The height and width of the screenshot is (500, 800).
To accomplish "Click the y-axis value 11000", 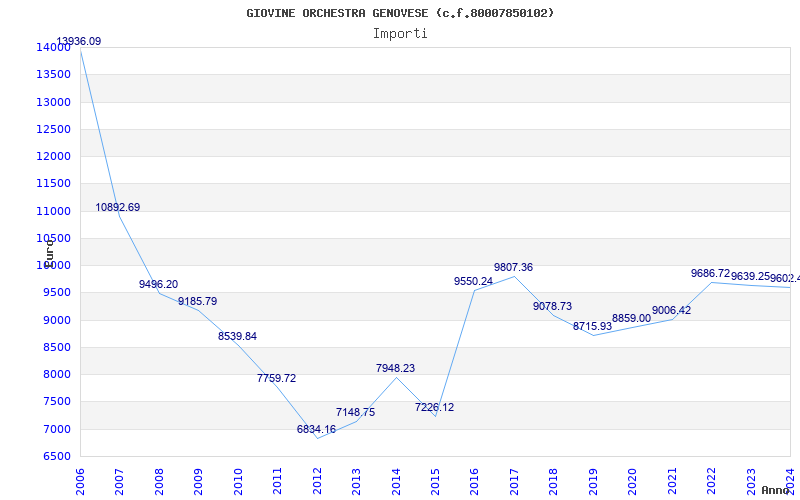I will [53, 211].
